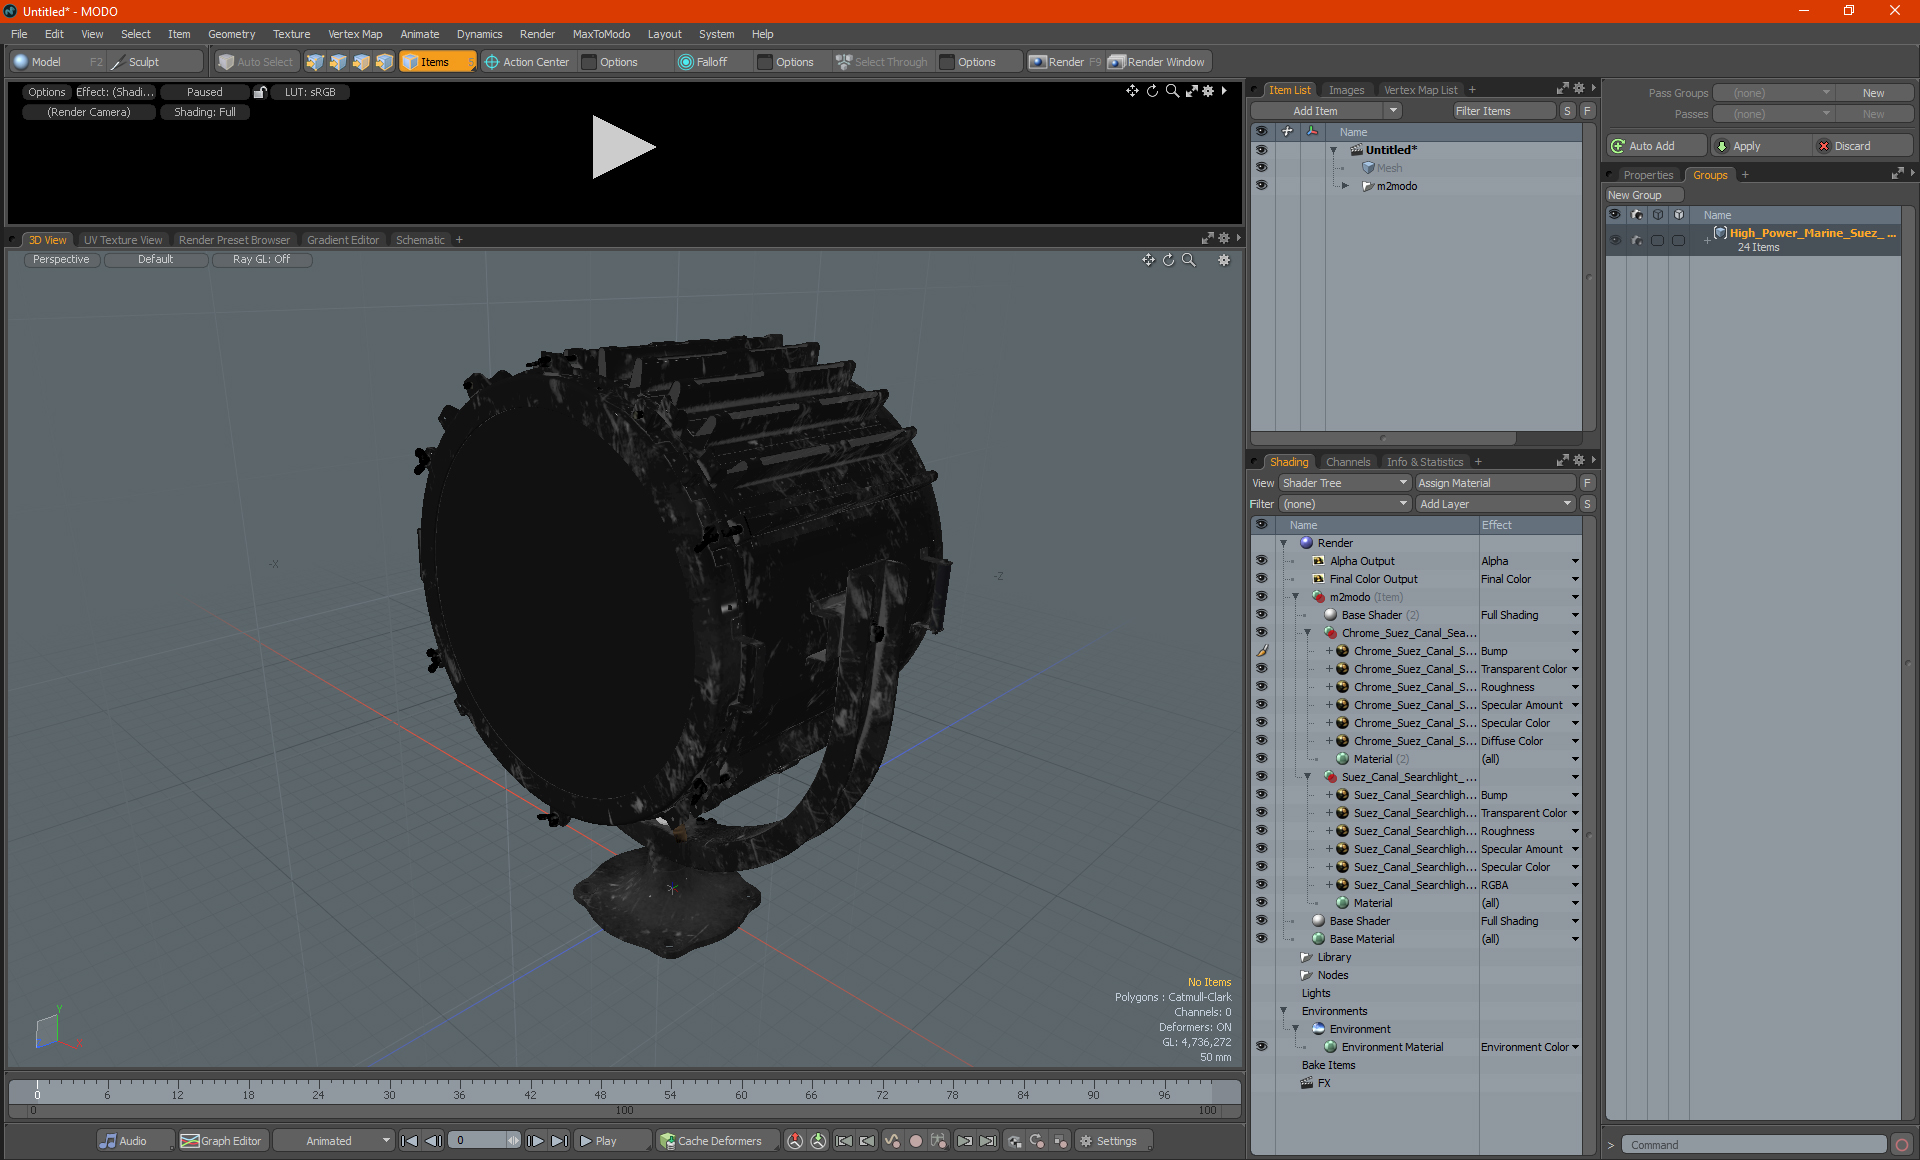
Task: Open the Render Window
Action: pyautogui.click(x=1158, y=62)
